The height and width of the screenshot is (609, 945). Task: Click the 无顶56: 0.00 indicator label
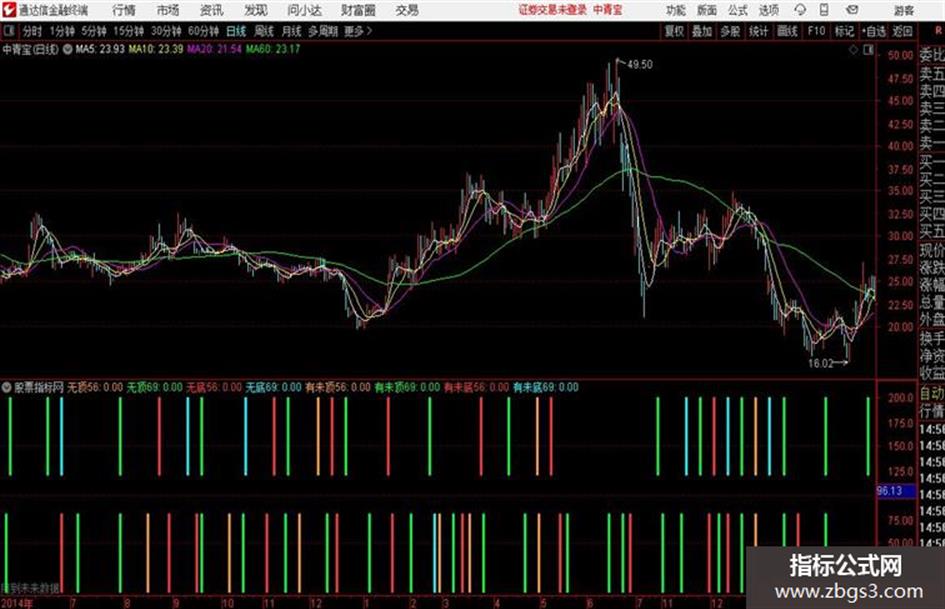point(95,387)
